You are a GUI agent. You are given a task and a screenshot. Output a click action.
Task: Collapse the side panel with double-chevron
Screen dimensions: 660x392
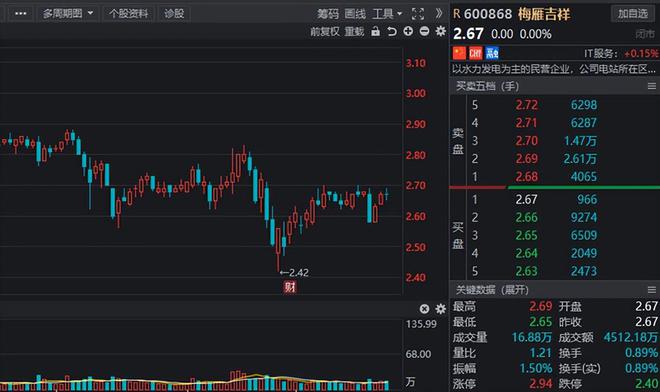click(x=439, y=13)
